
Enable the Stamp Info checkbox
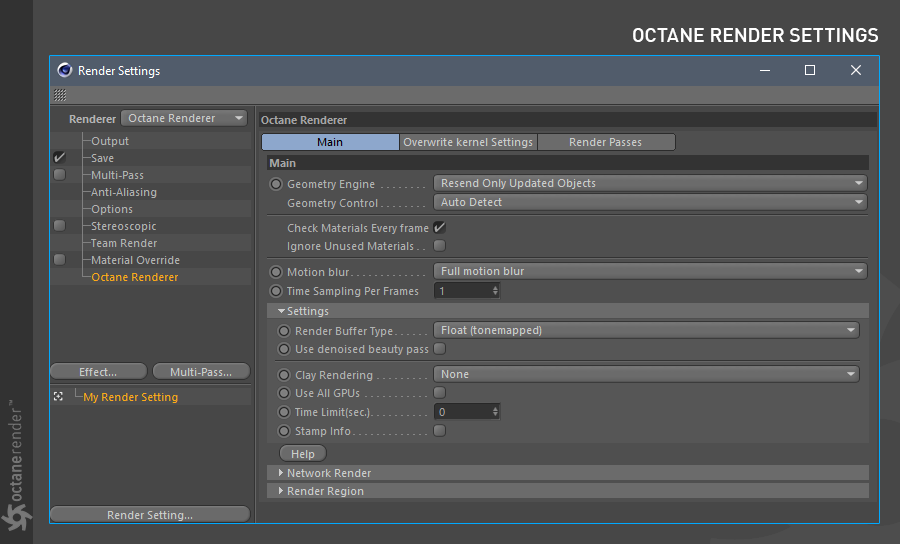click(x=440, y=430)
